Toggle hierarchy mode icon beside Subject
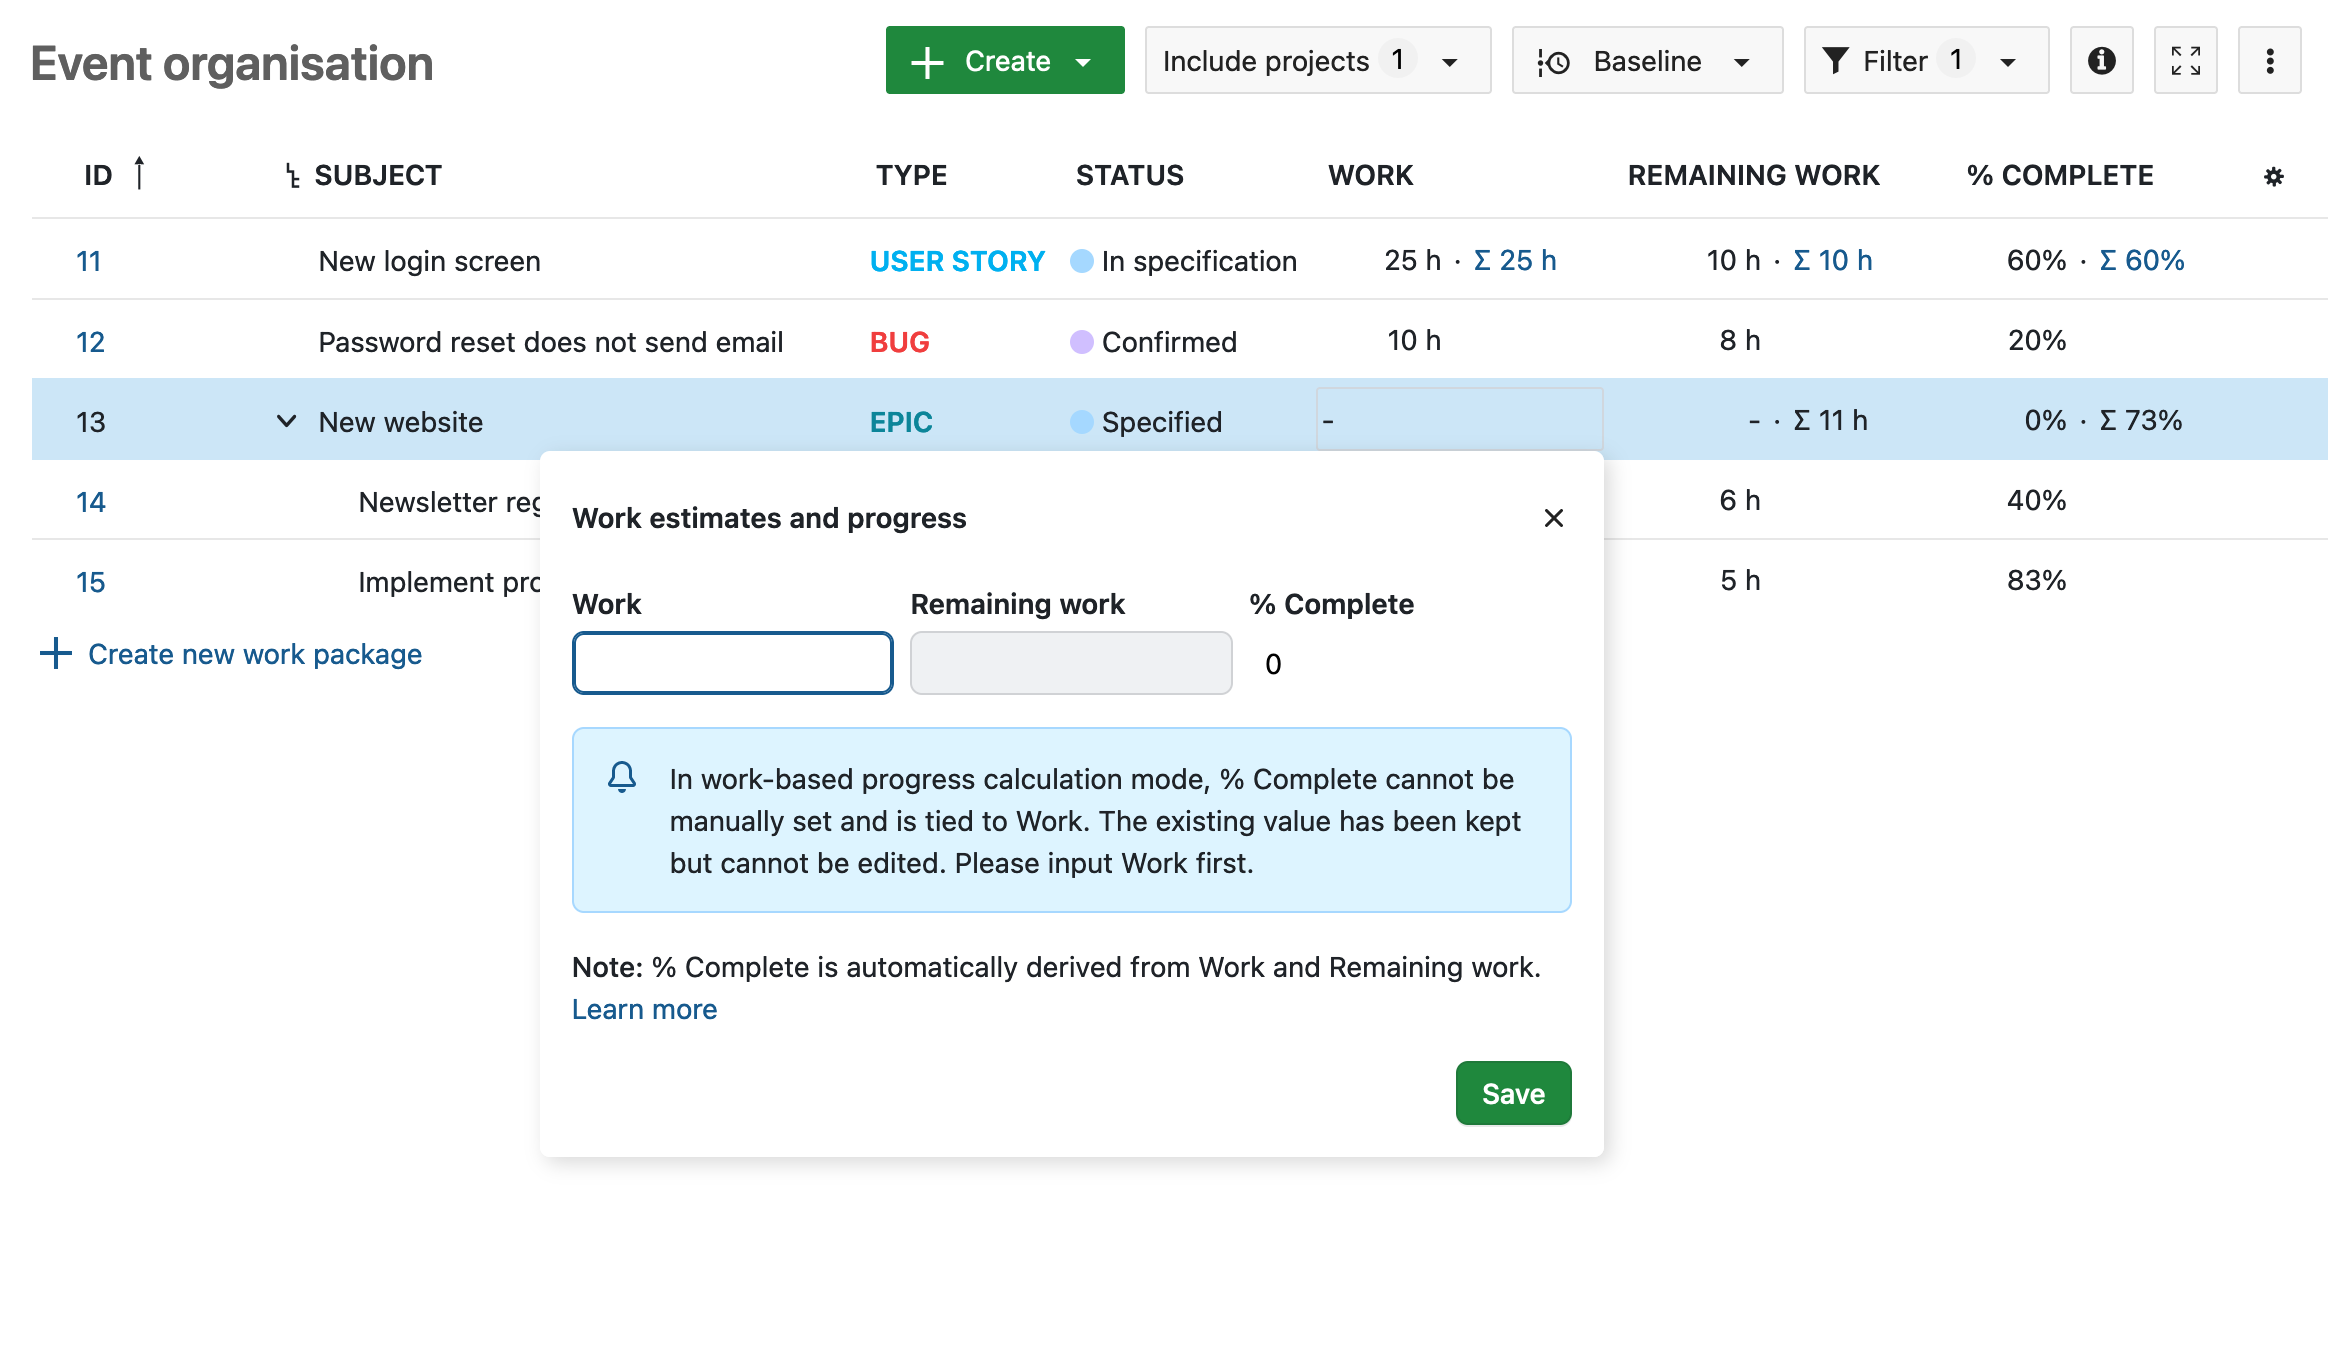Image resolution: width=2328 pixels, height=1348 pixels. pyautogui.click(x=292, y=176)
